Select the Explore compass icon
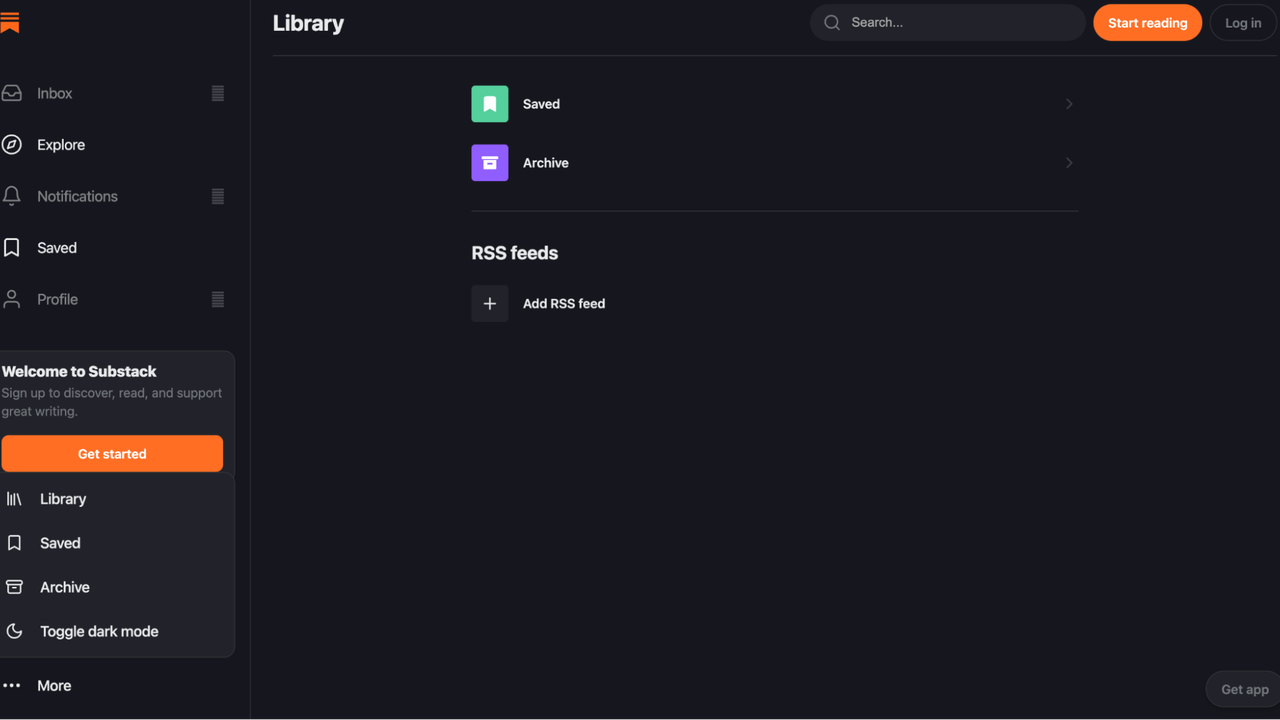Viewport: 1280px width, 720px height. (12, 144)
